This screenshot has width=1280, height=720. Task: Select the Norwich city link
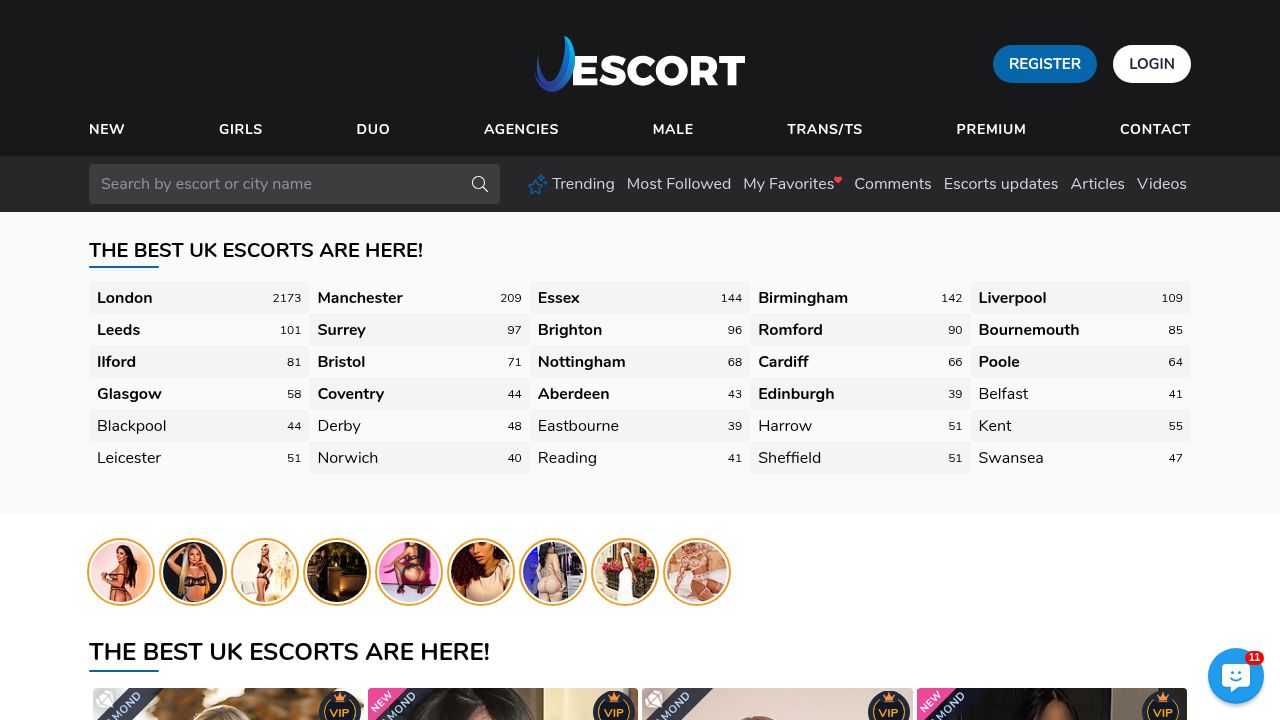[x=419, y=458]
